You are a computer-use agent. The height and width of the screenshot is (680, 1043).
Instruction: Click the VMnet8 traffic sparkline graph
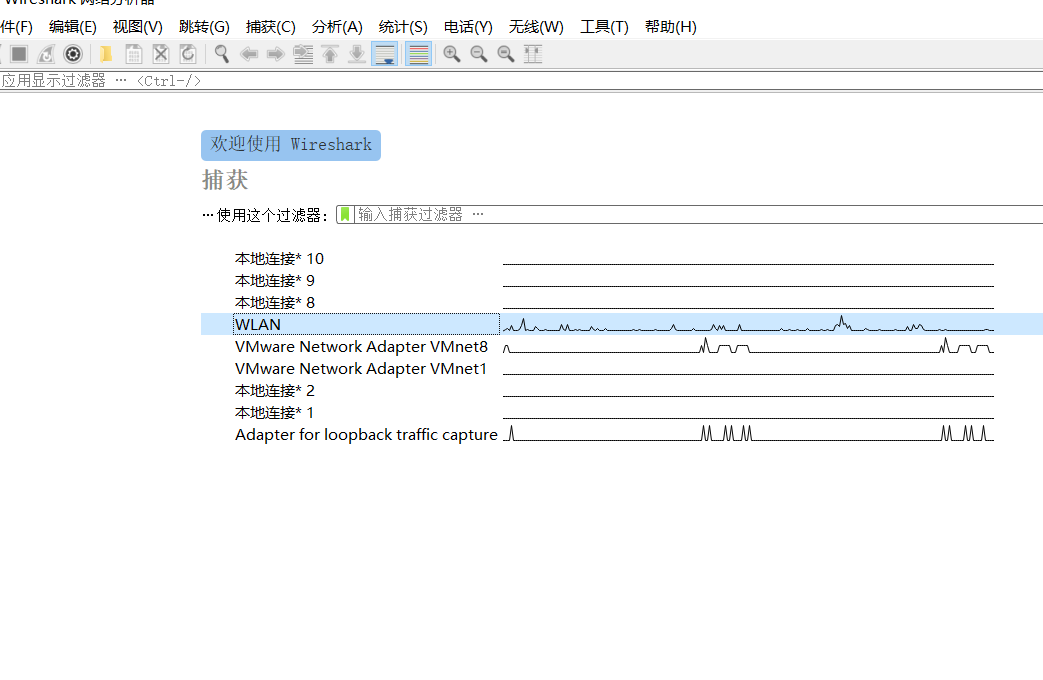(748, 345)
